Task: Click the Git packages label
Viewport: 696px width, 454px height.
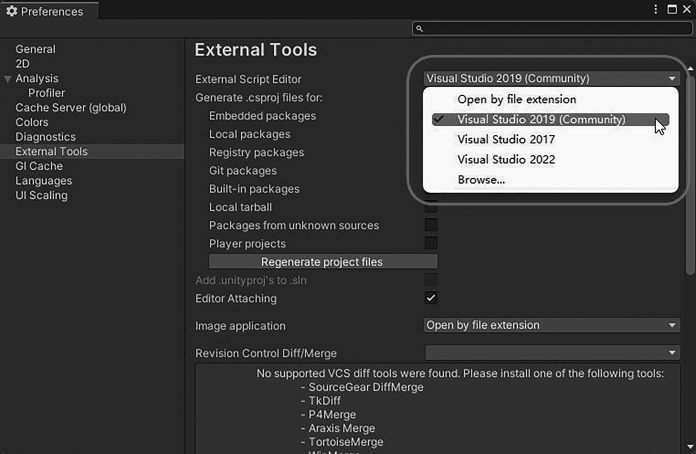Action: coord(243,171)
